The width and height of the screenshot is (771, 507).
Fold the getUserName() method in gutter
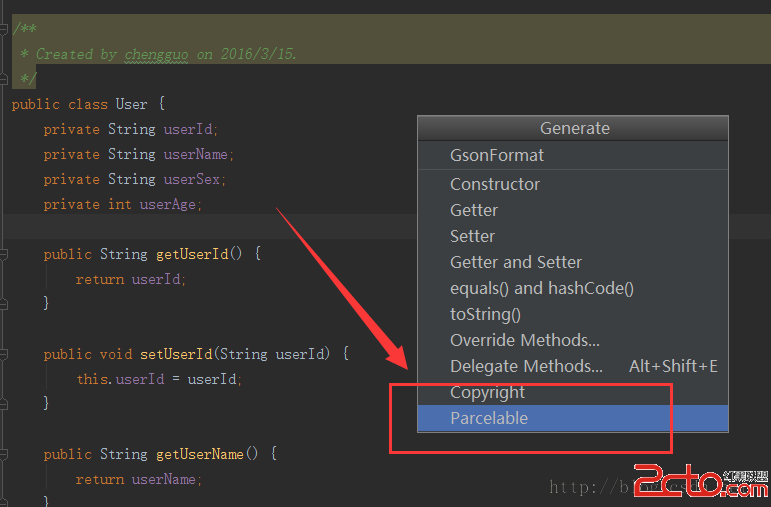pos(4,454)
